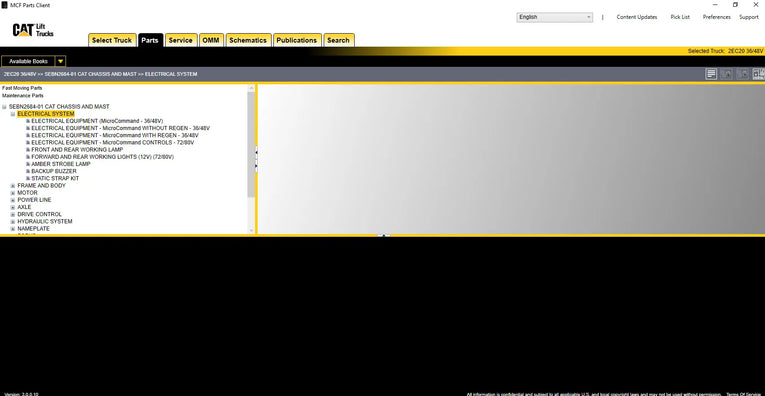The height and width of the screenshot is (396, 765).
Task: Select the HYDRAULIC SYSTEM label
Action: click(x=45, y=221)
